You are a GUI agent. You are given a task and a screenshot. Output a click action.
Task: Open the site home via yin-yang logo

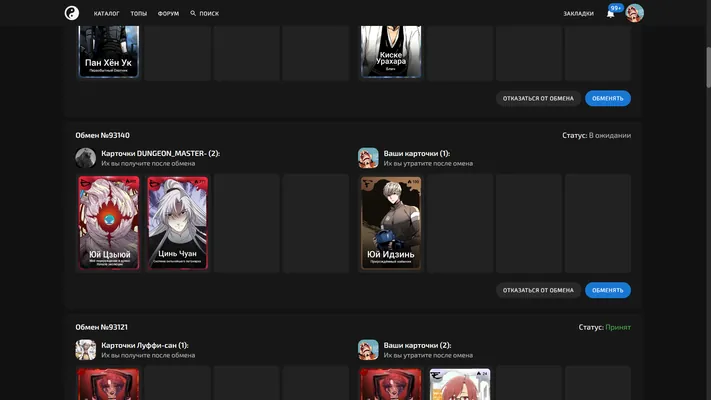pyautogui.click(x=72, y=13)
